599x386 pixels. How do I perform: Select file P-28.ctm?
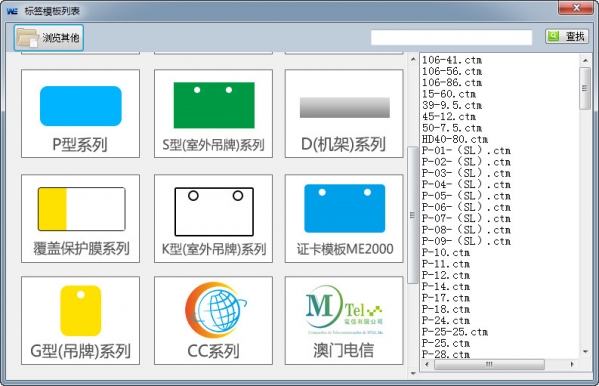pyautogui.click(x=446, y=355)
